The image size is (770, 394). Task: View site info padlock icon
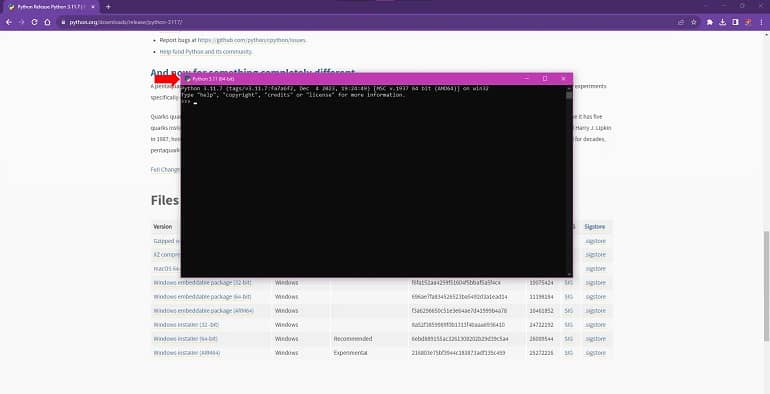pyautogui.click(x=63, y=22)
